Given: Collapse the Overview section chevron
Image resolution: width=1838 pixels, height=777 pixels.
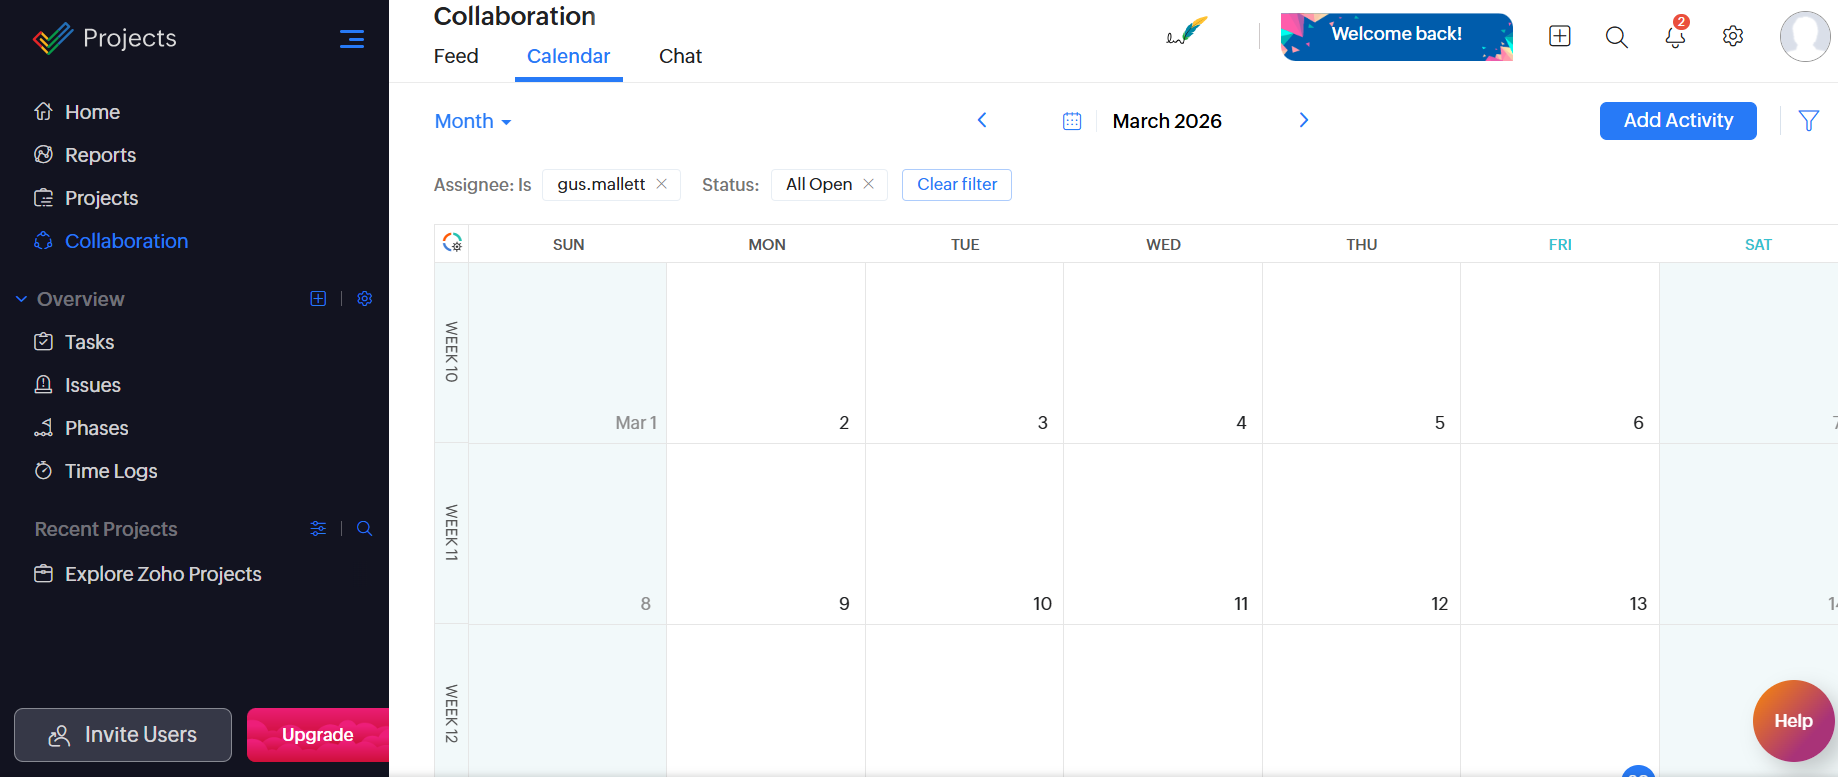Looking at the screenshot, I should pos(21,299).
